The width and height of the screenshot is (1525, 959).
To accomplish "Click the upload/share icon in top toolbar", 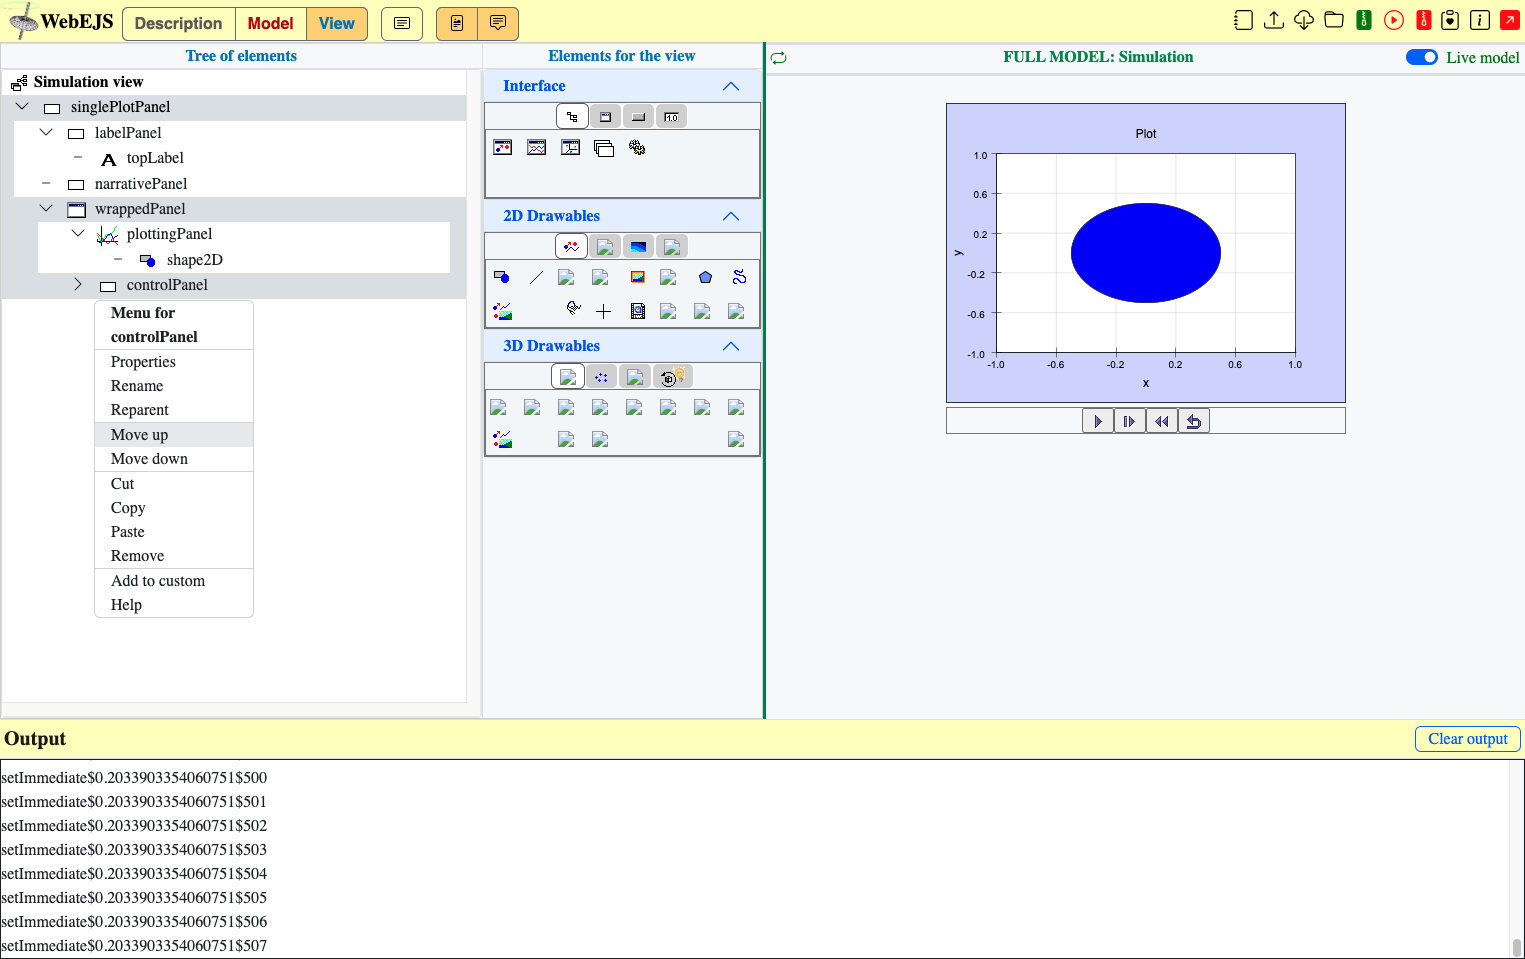I will [x=1274, y=20].
